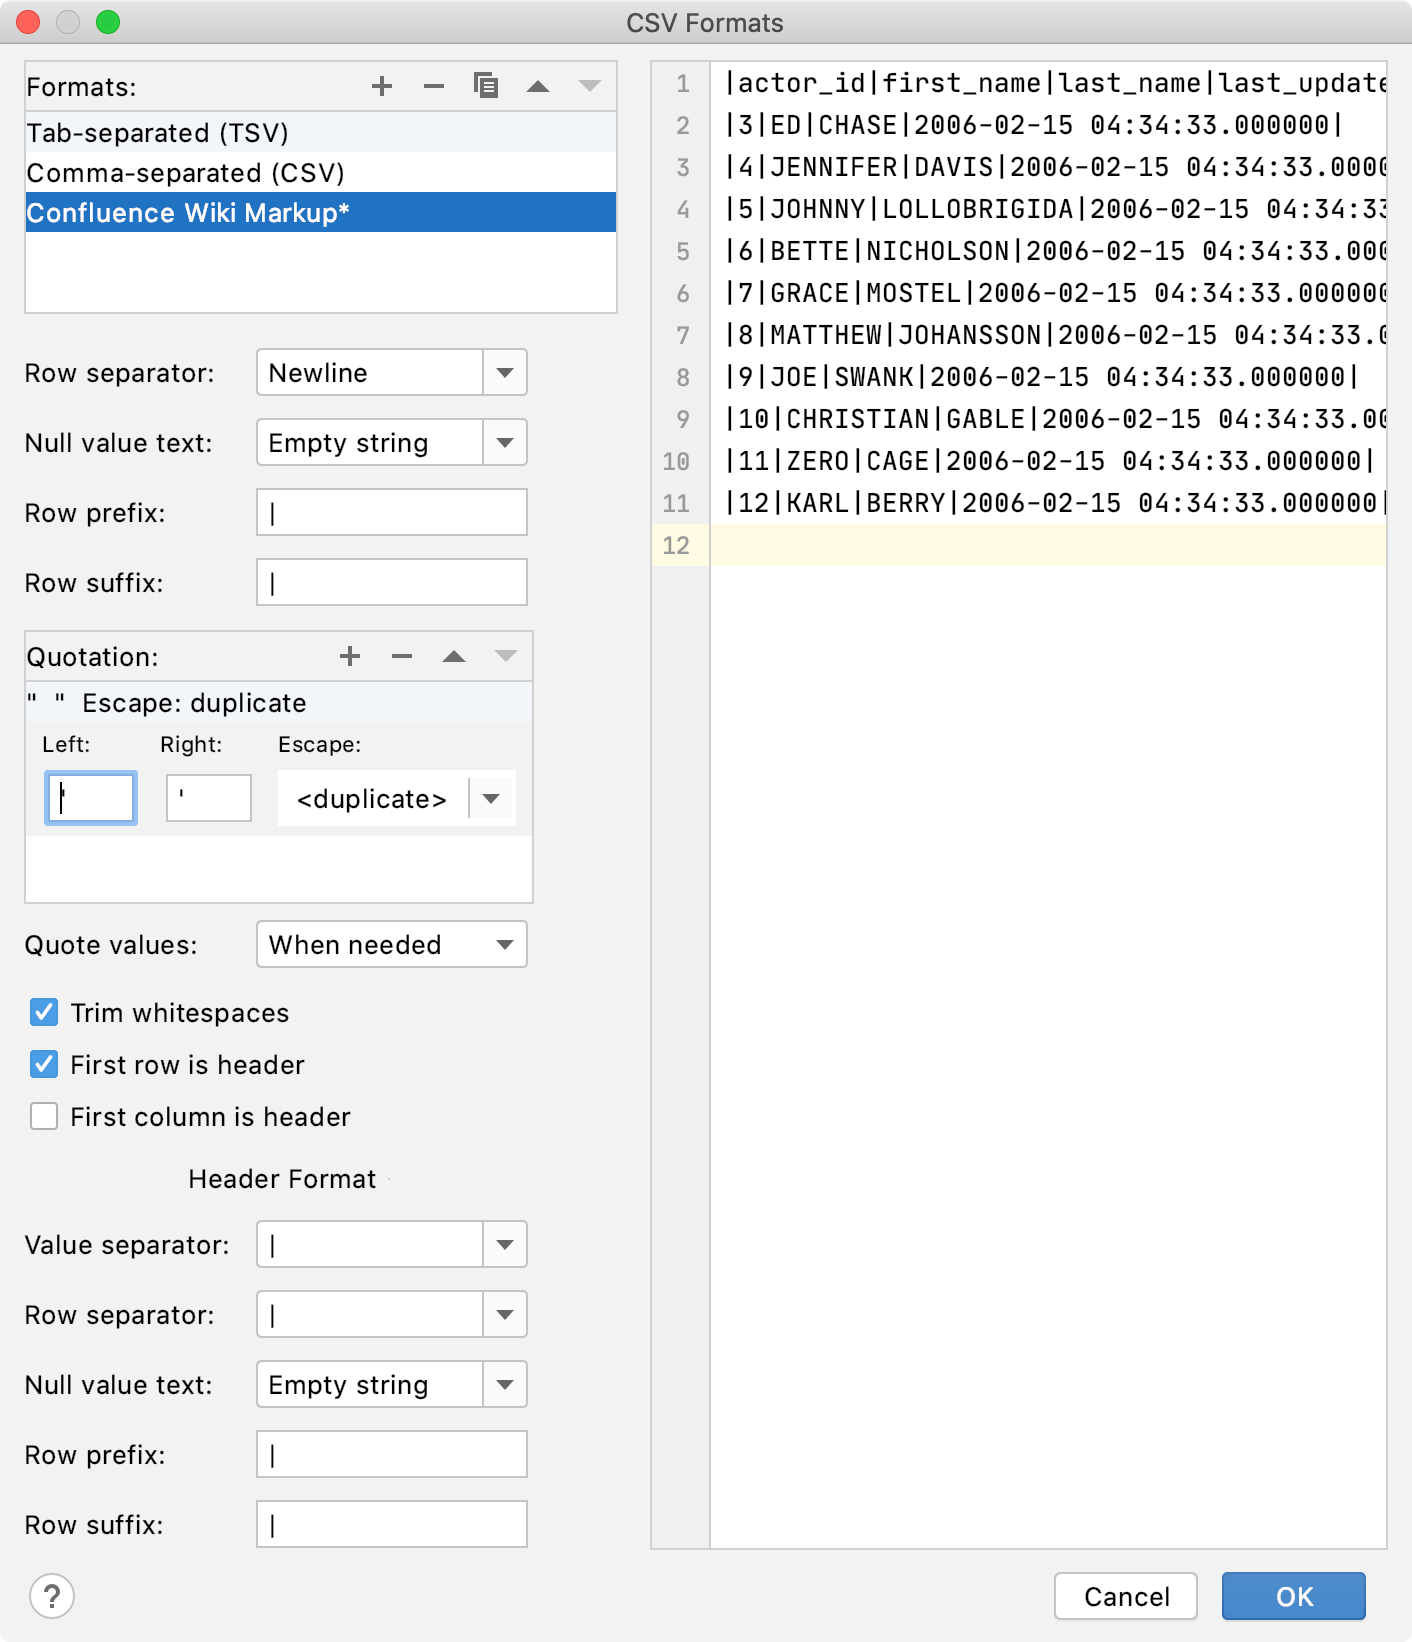Open help with question mark button

click(x=52, y=1596)
